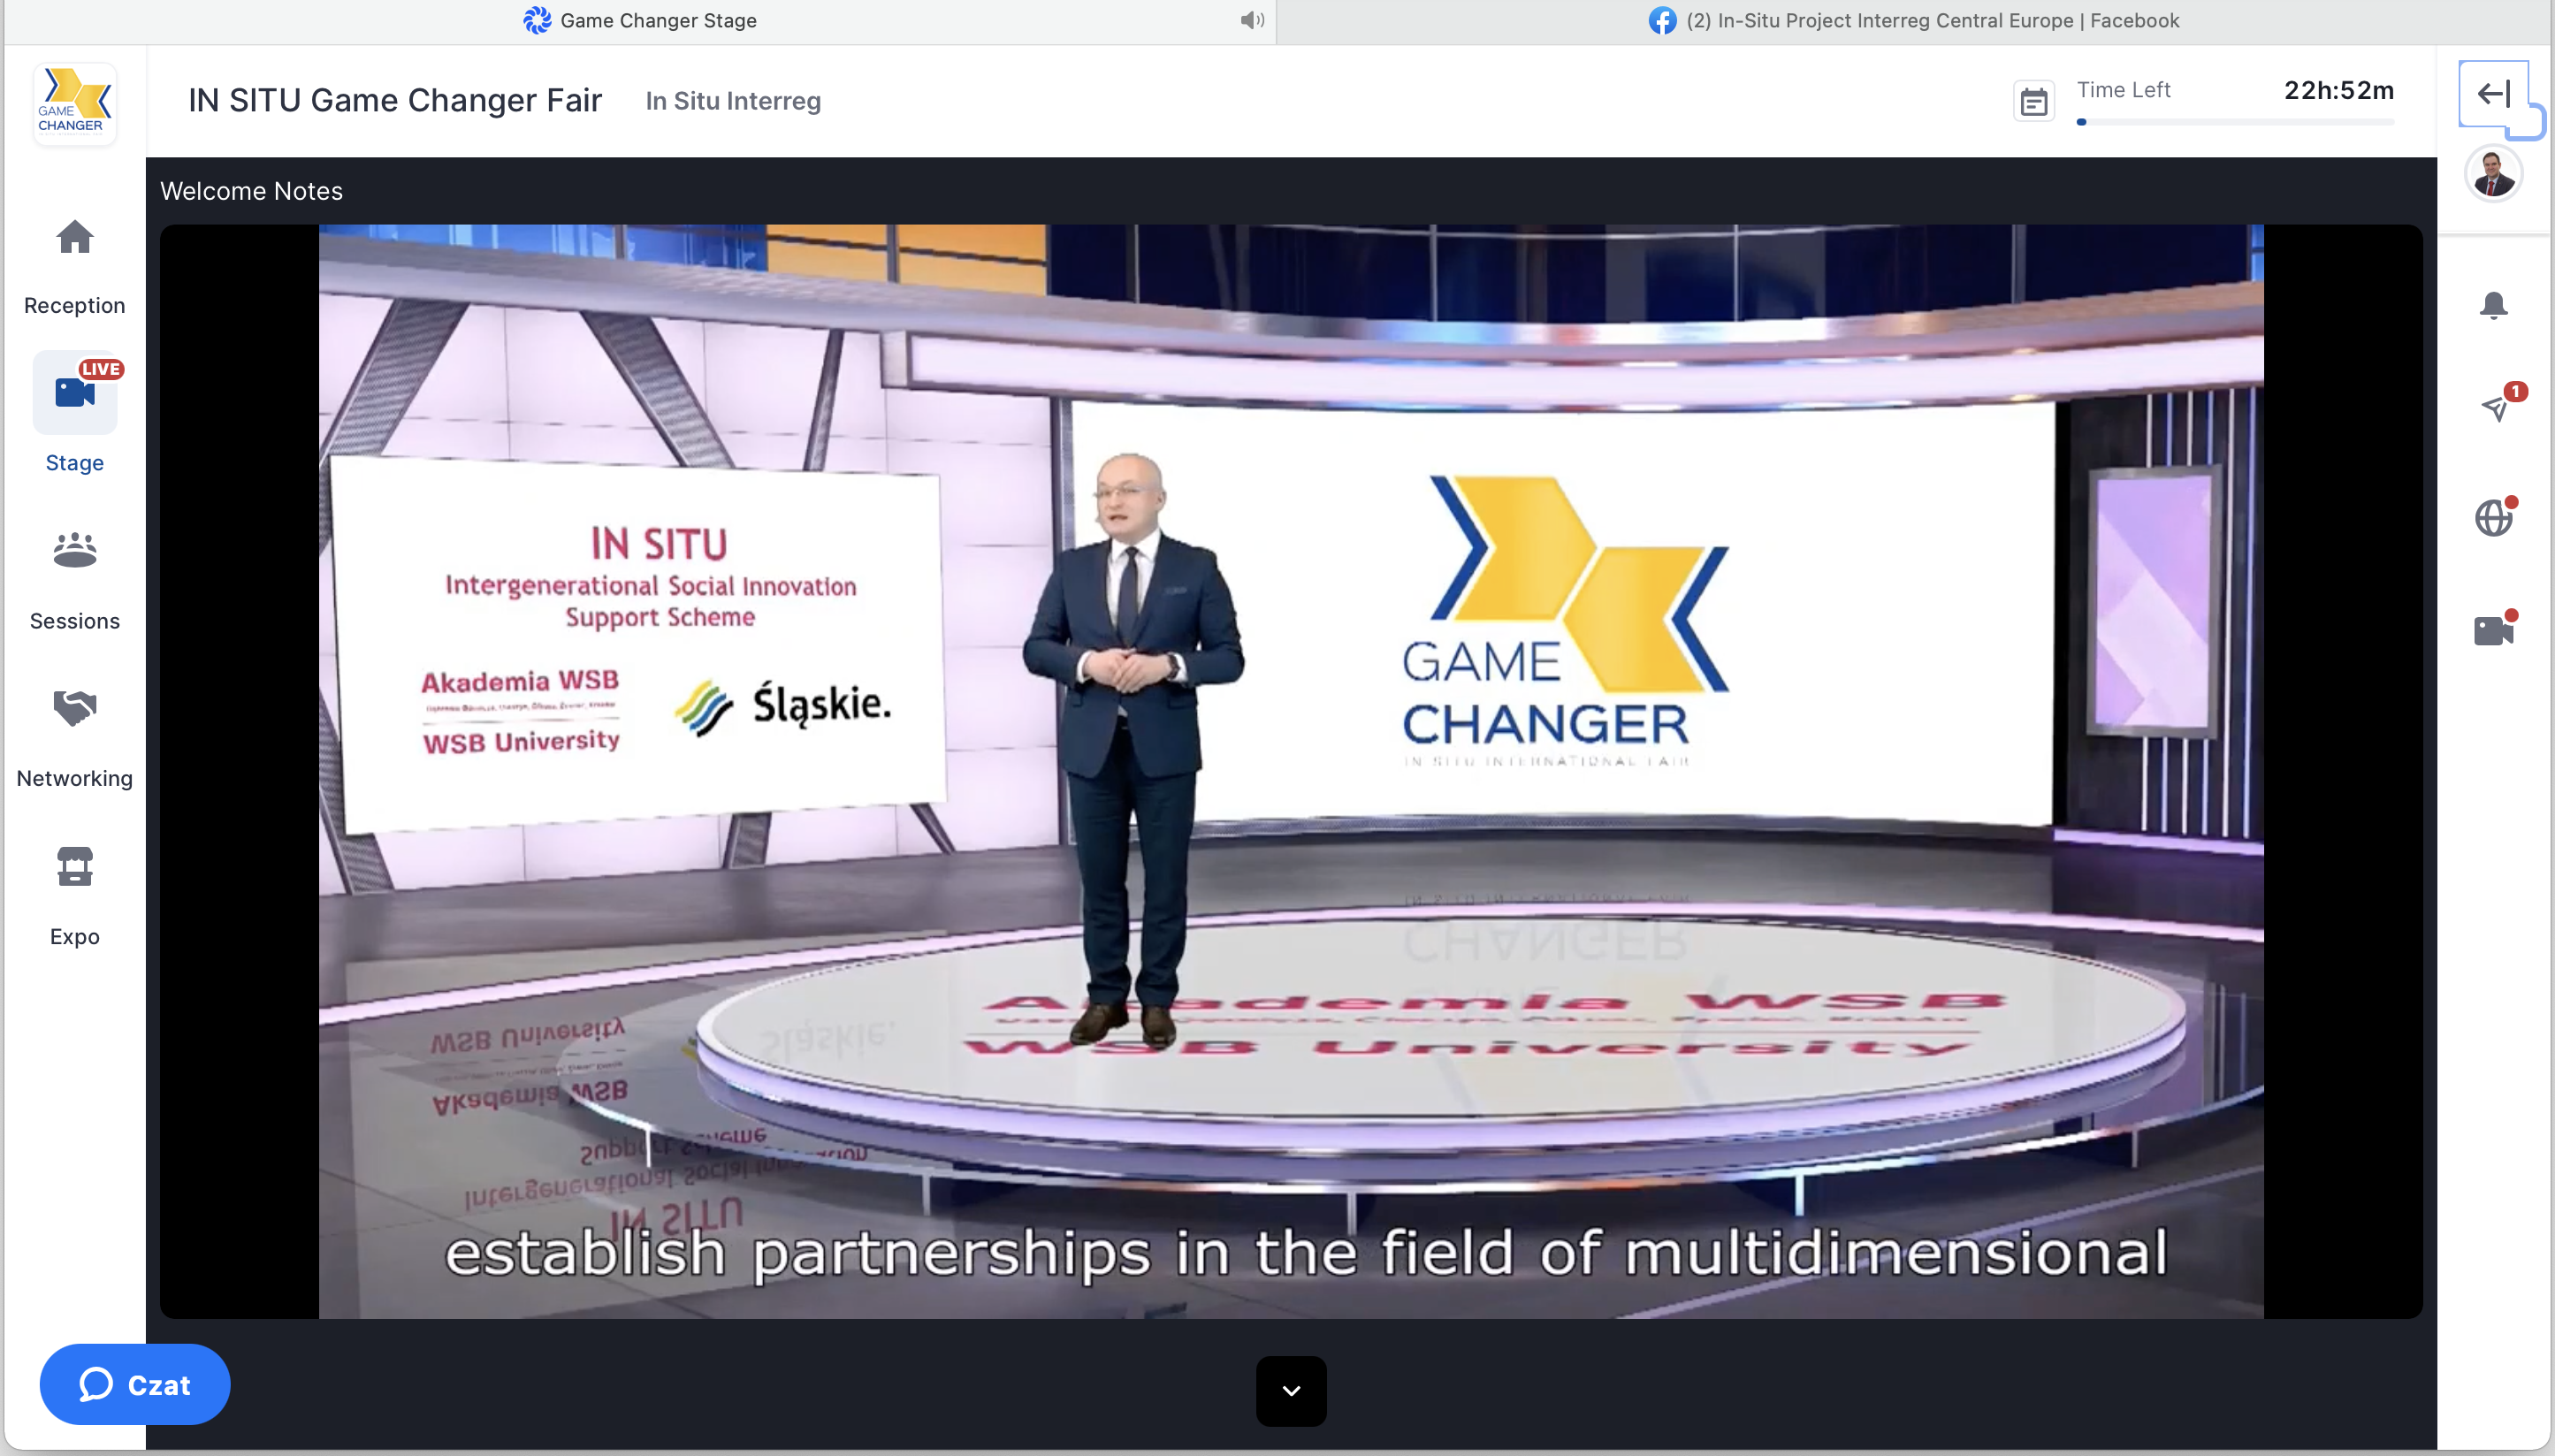Click the Networking label

pyautogui.click(x=75, y=778)
